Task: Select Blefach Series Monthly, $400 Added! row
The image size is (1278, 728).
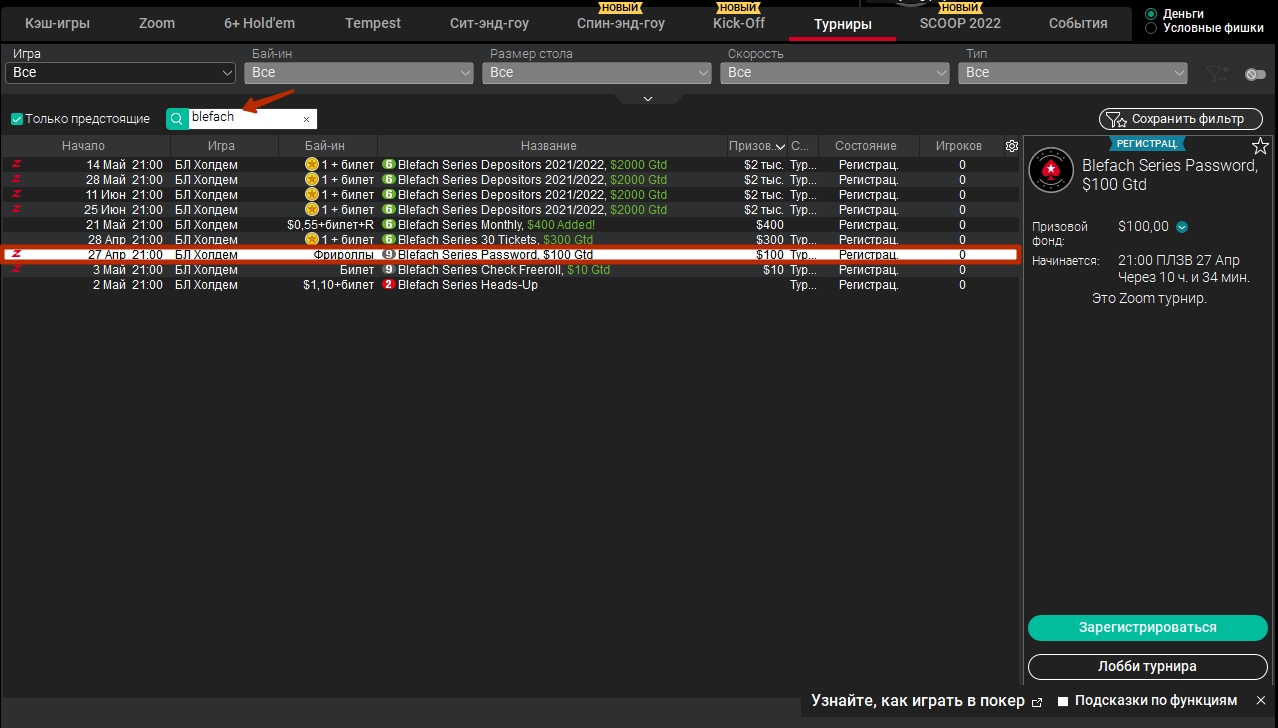Action: coord(510,225)
